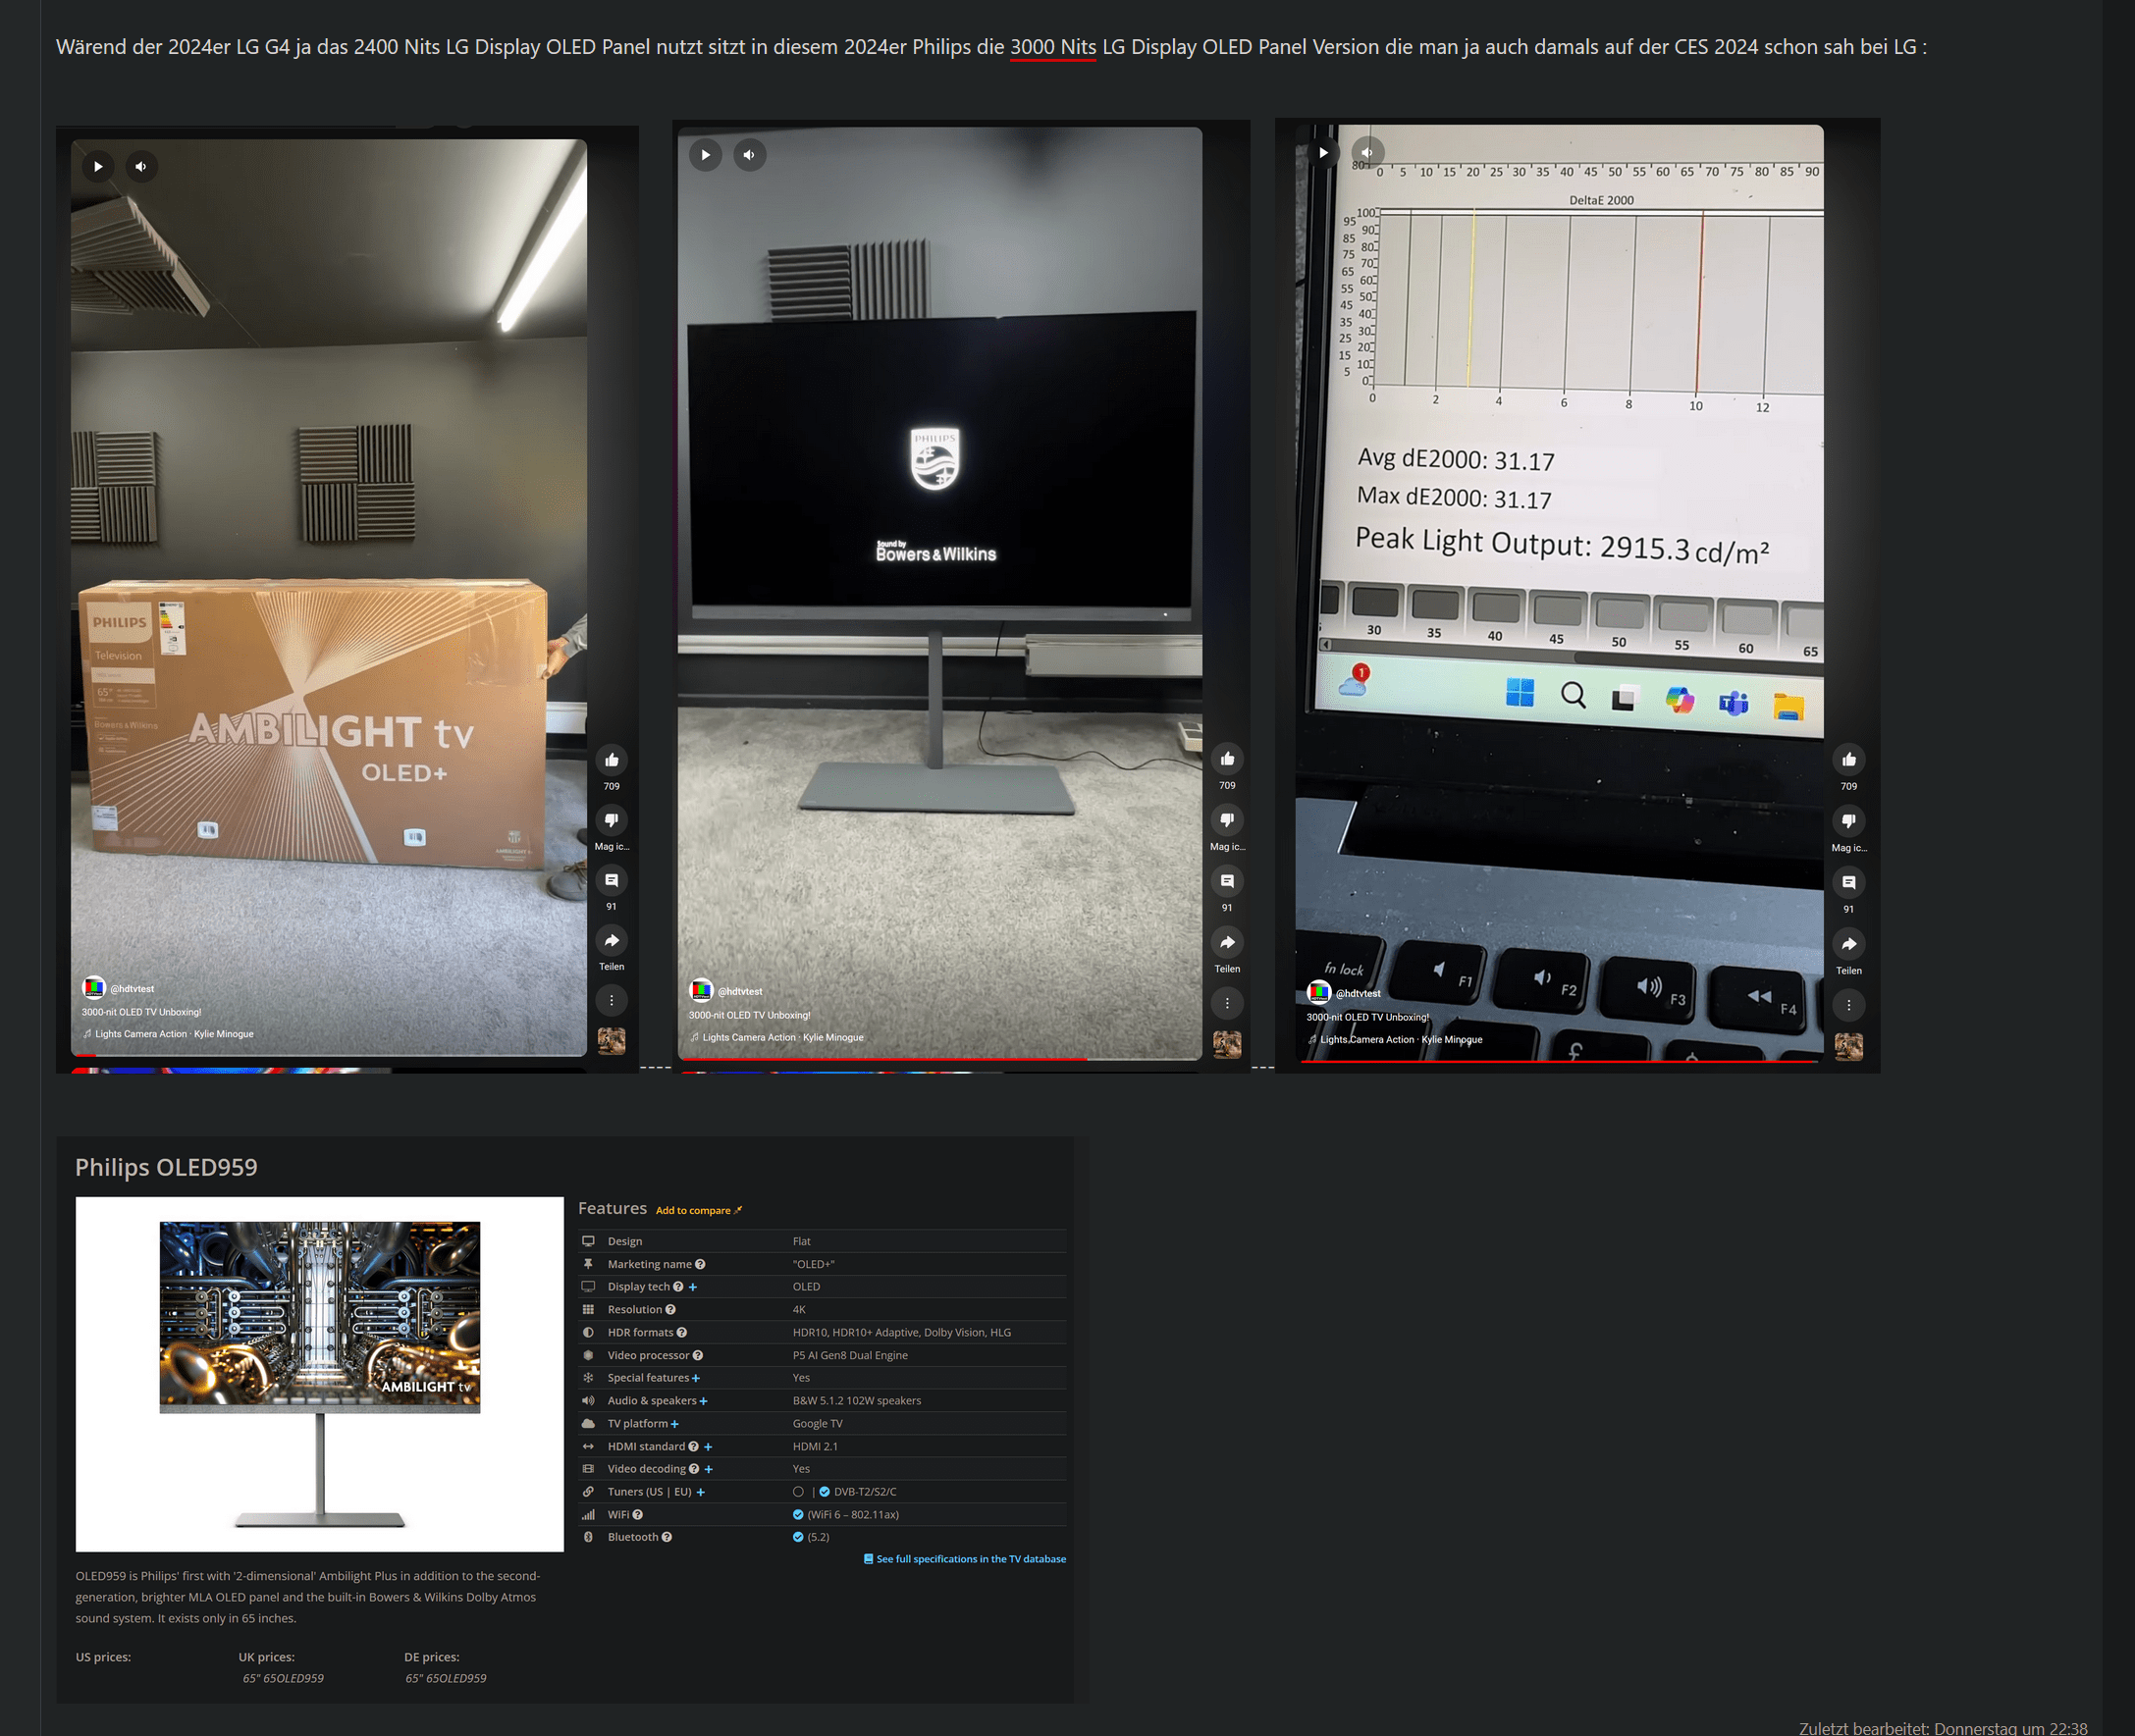Click the DVB-T2/S2/C checkmark

[824, 1492]
